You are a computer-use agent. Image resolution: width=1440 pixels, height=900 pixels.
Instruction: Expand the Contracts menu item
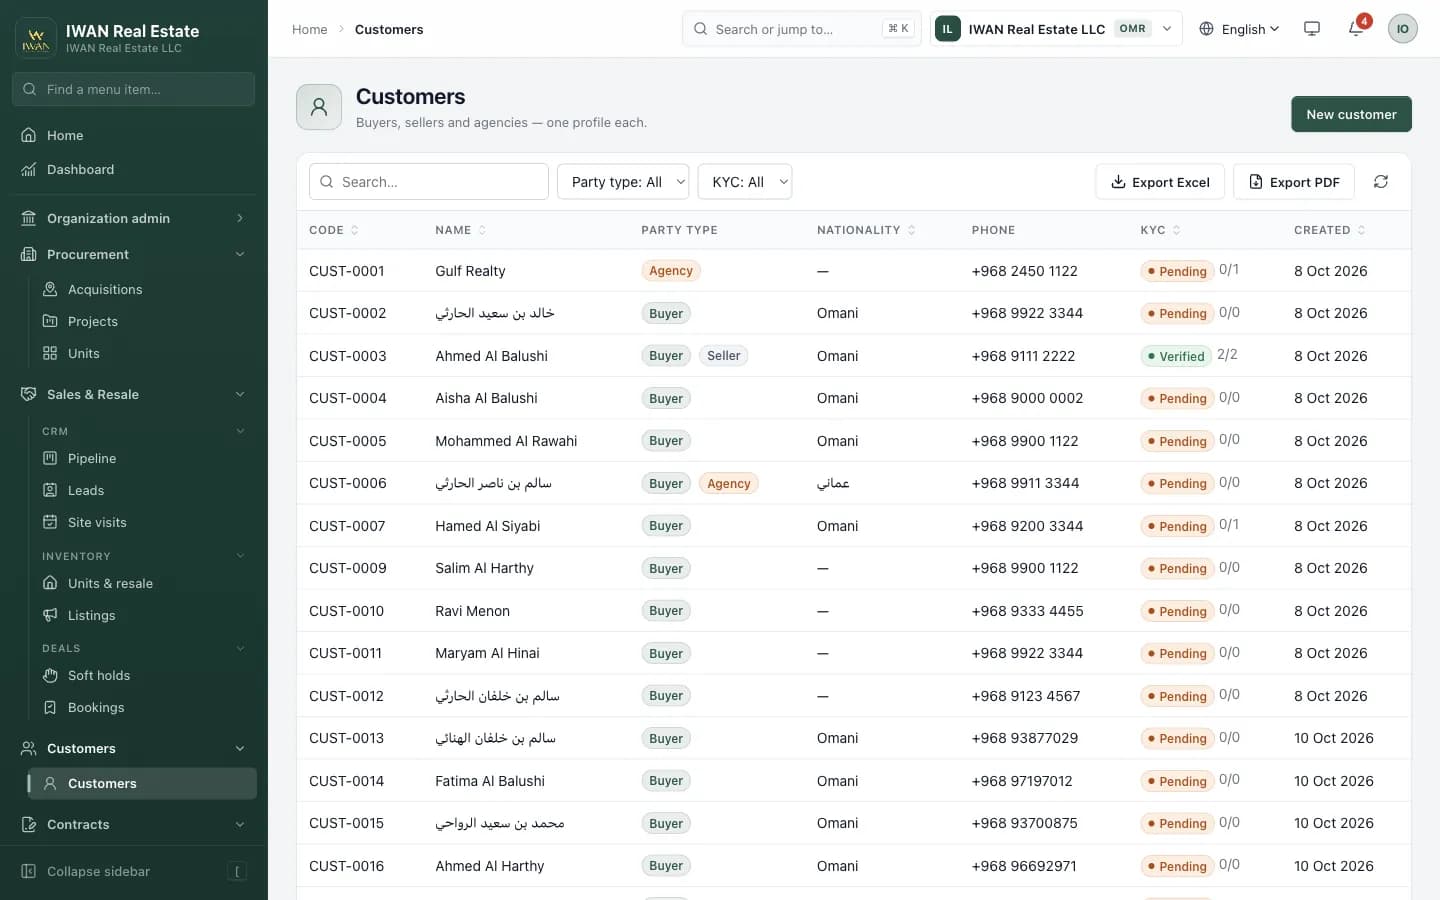[134, 824]
